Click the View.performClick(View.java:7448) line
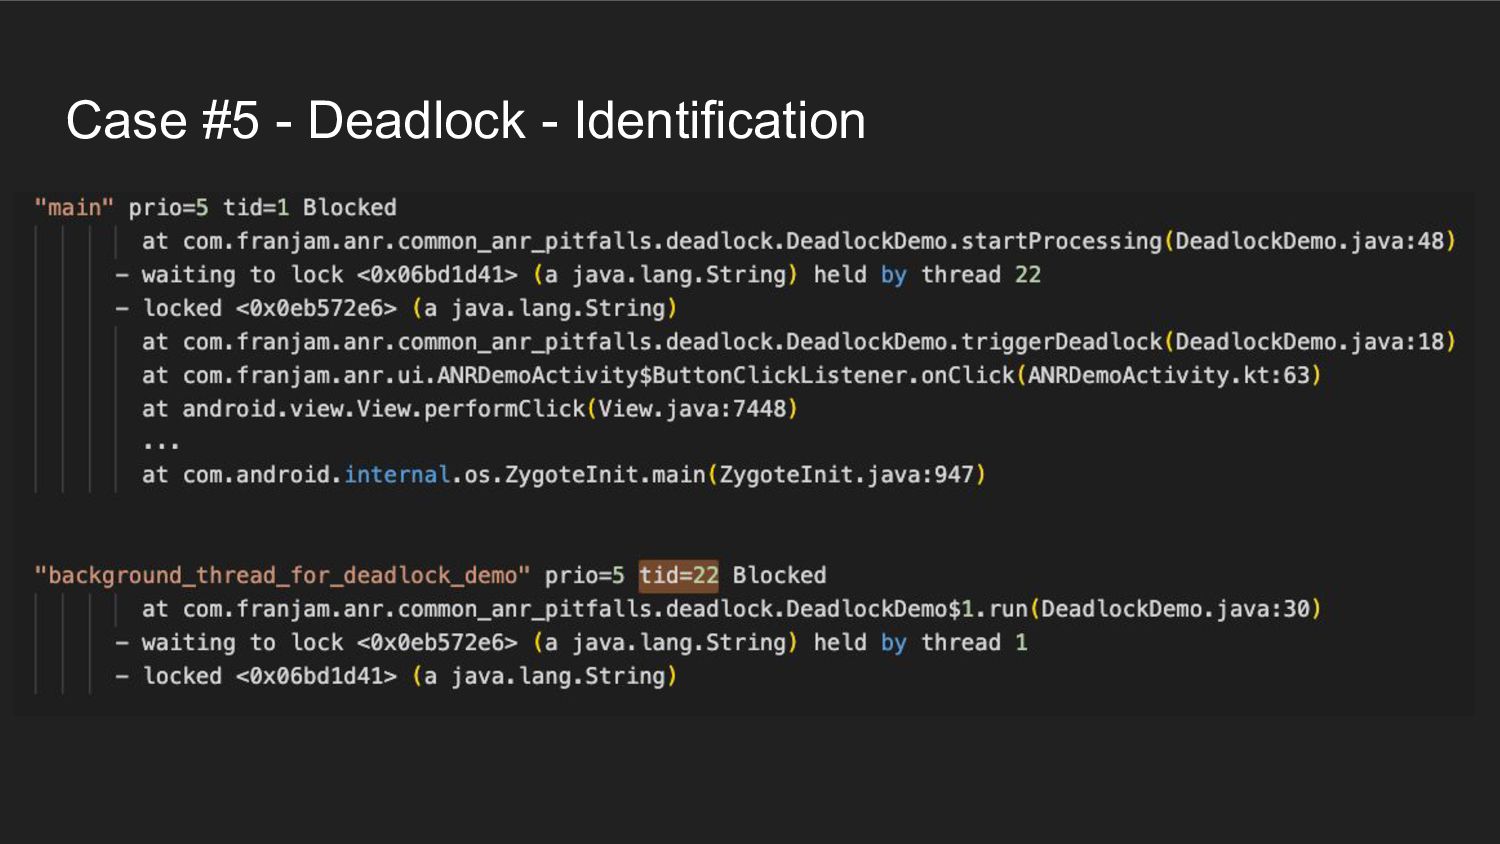 (469, 408)
